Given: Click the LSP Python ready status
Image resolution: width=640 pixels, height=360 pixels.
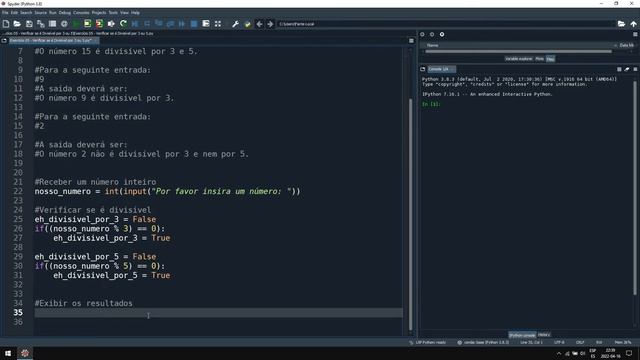Looking at the screenshot, I should (x=428, y=342).
